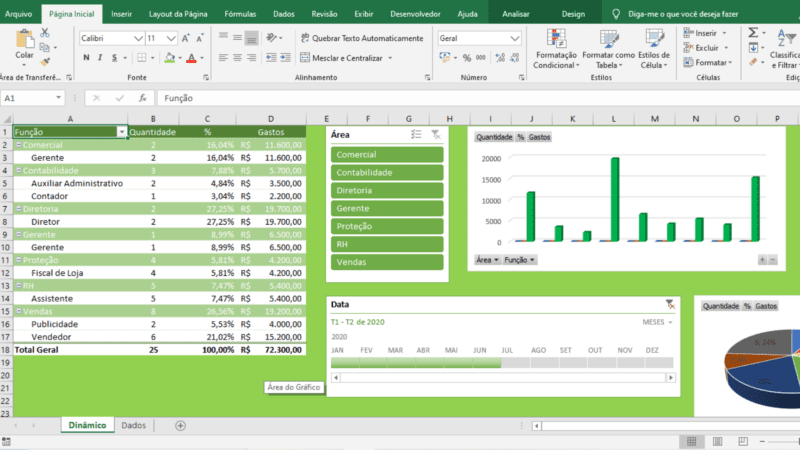Click the Insert Function fx icon
The image size is (800, 450).
tap(144, 98)
